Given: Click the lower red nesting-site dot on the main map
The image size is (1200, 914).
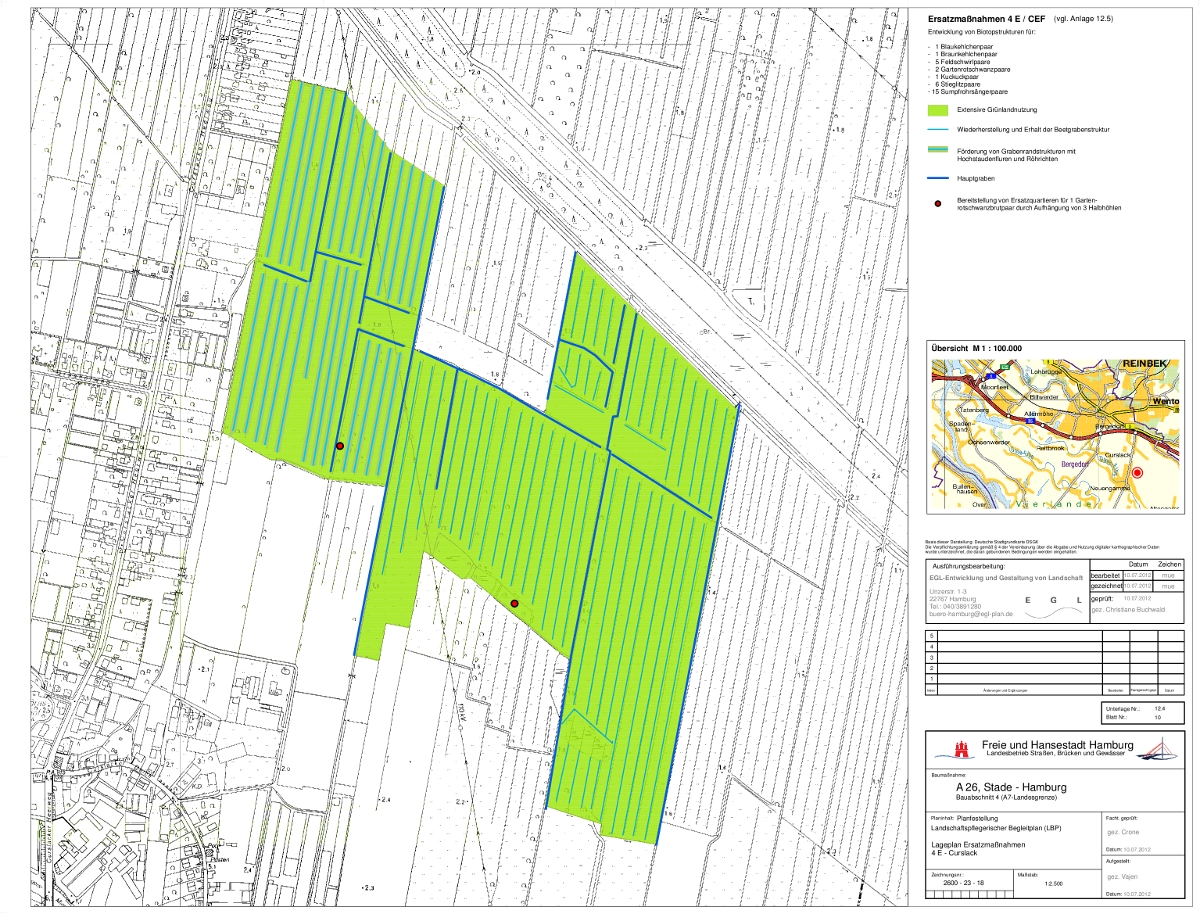Looking at the screenshot, I should pos(514,604).
